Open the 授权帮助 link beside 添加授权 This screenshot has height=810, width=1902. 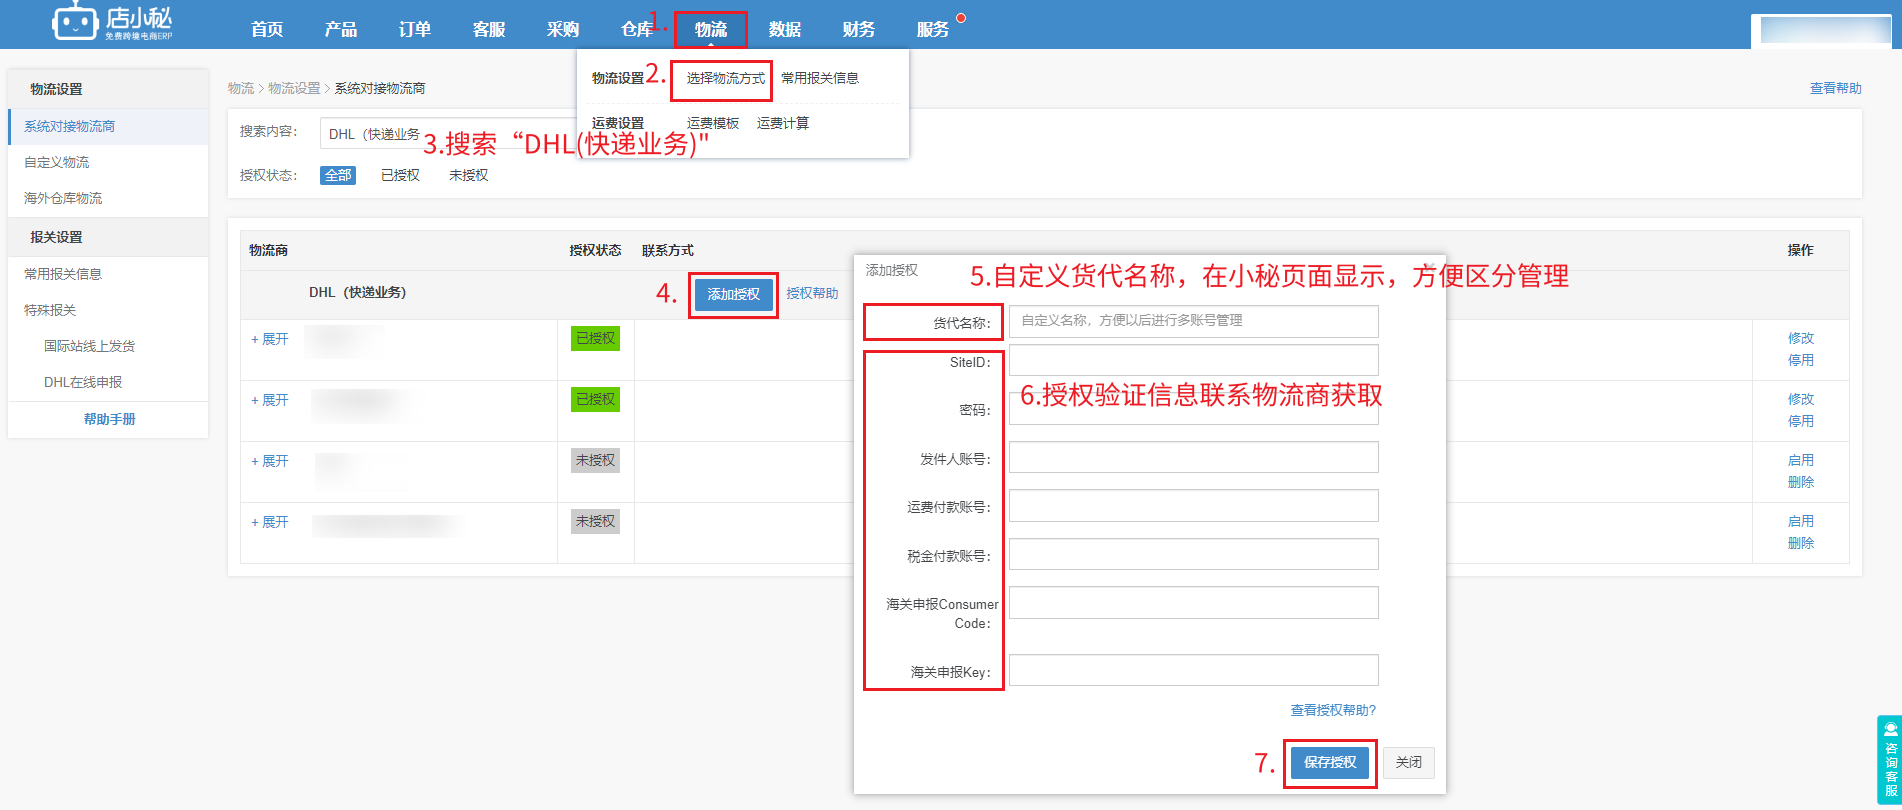click(x=812, y=293)
